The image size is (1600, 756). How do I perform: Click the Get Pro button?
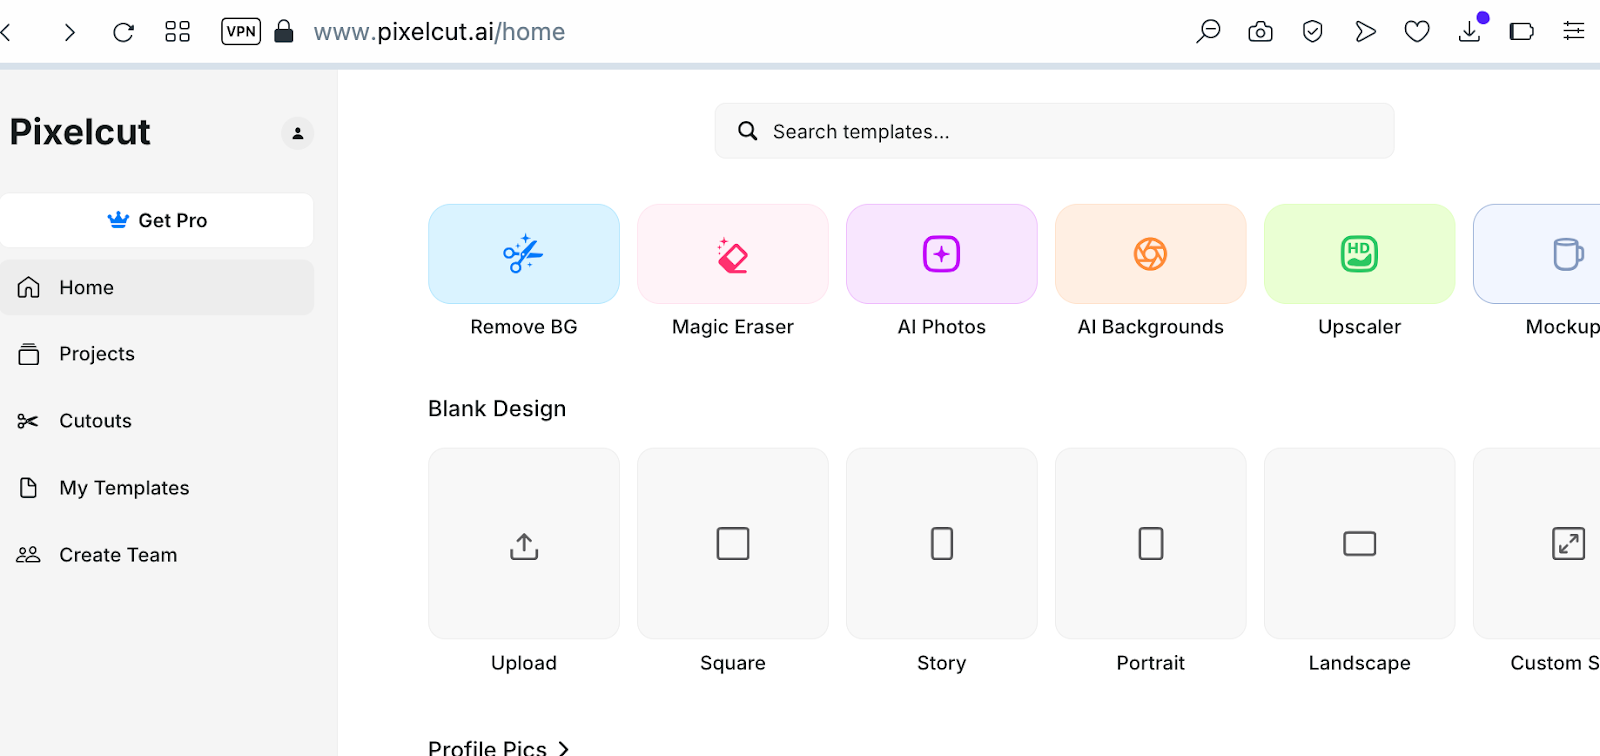coord(157,220)
